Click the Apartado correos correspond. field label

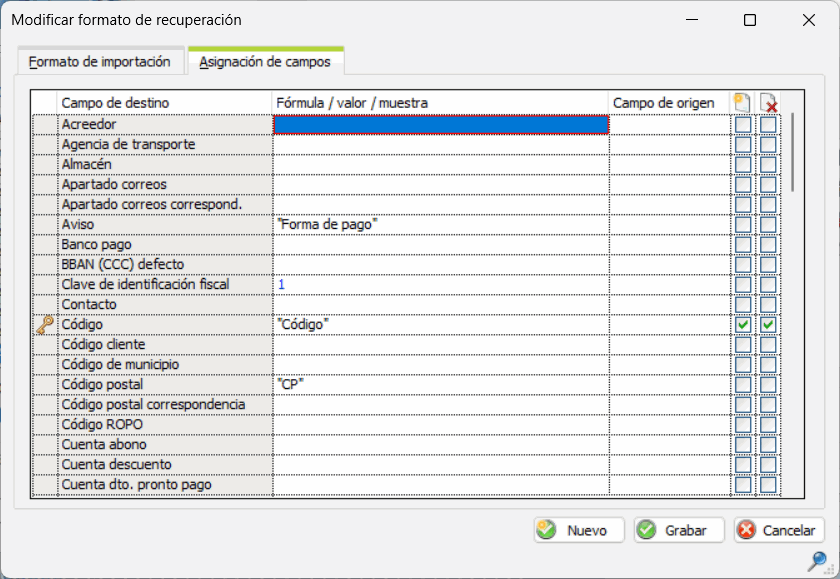point(152,205)
